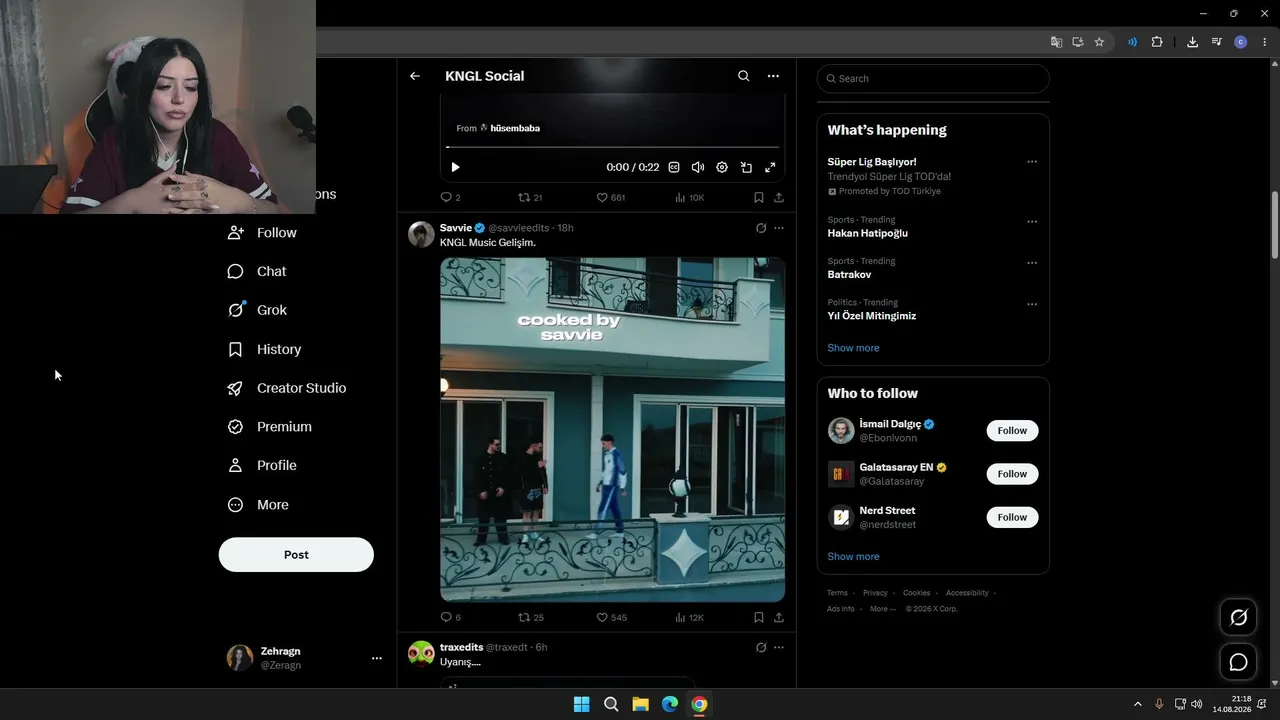Image resolution: width=1280 pixels, height=720 pixels.
Task: Repost the post with 21 reposts
Action: (530, 198)
